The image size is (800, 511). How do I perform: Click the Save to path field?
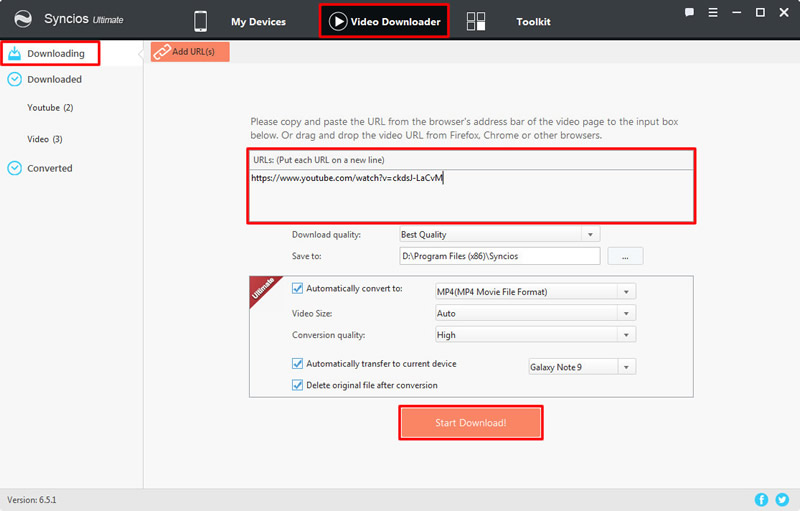(x=499, y=256)
